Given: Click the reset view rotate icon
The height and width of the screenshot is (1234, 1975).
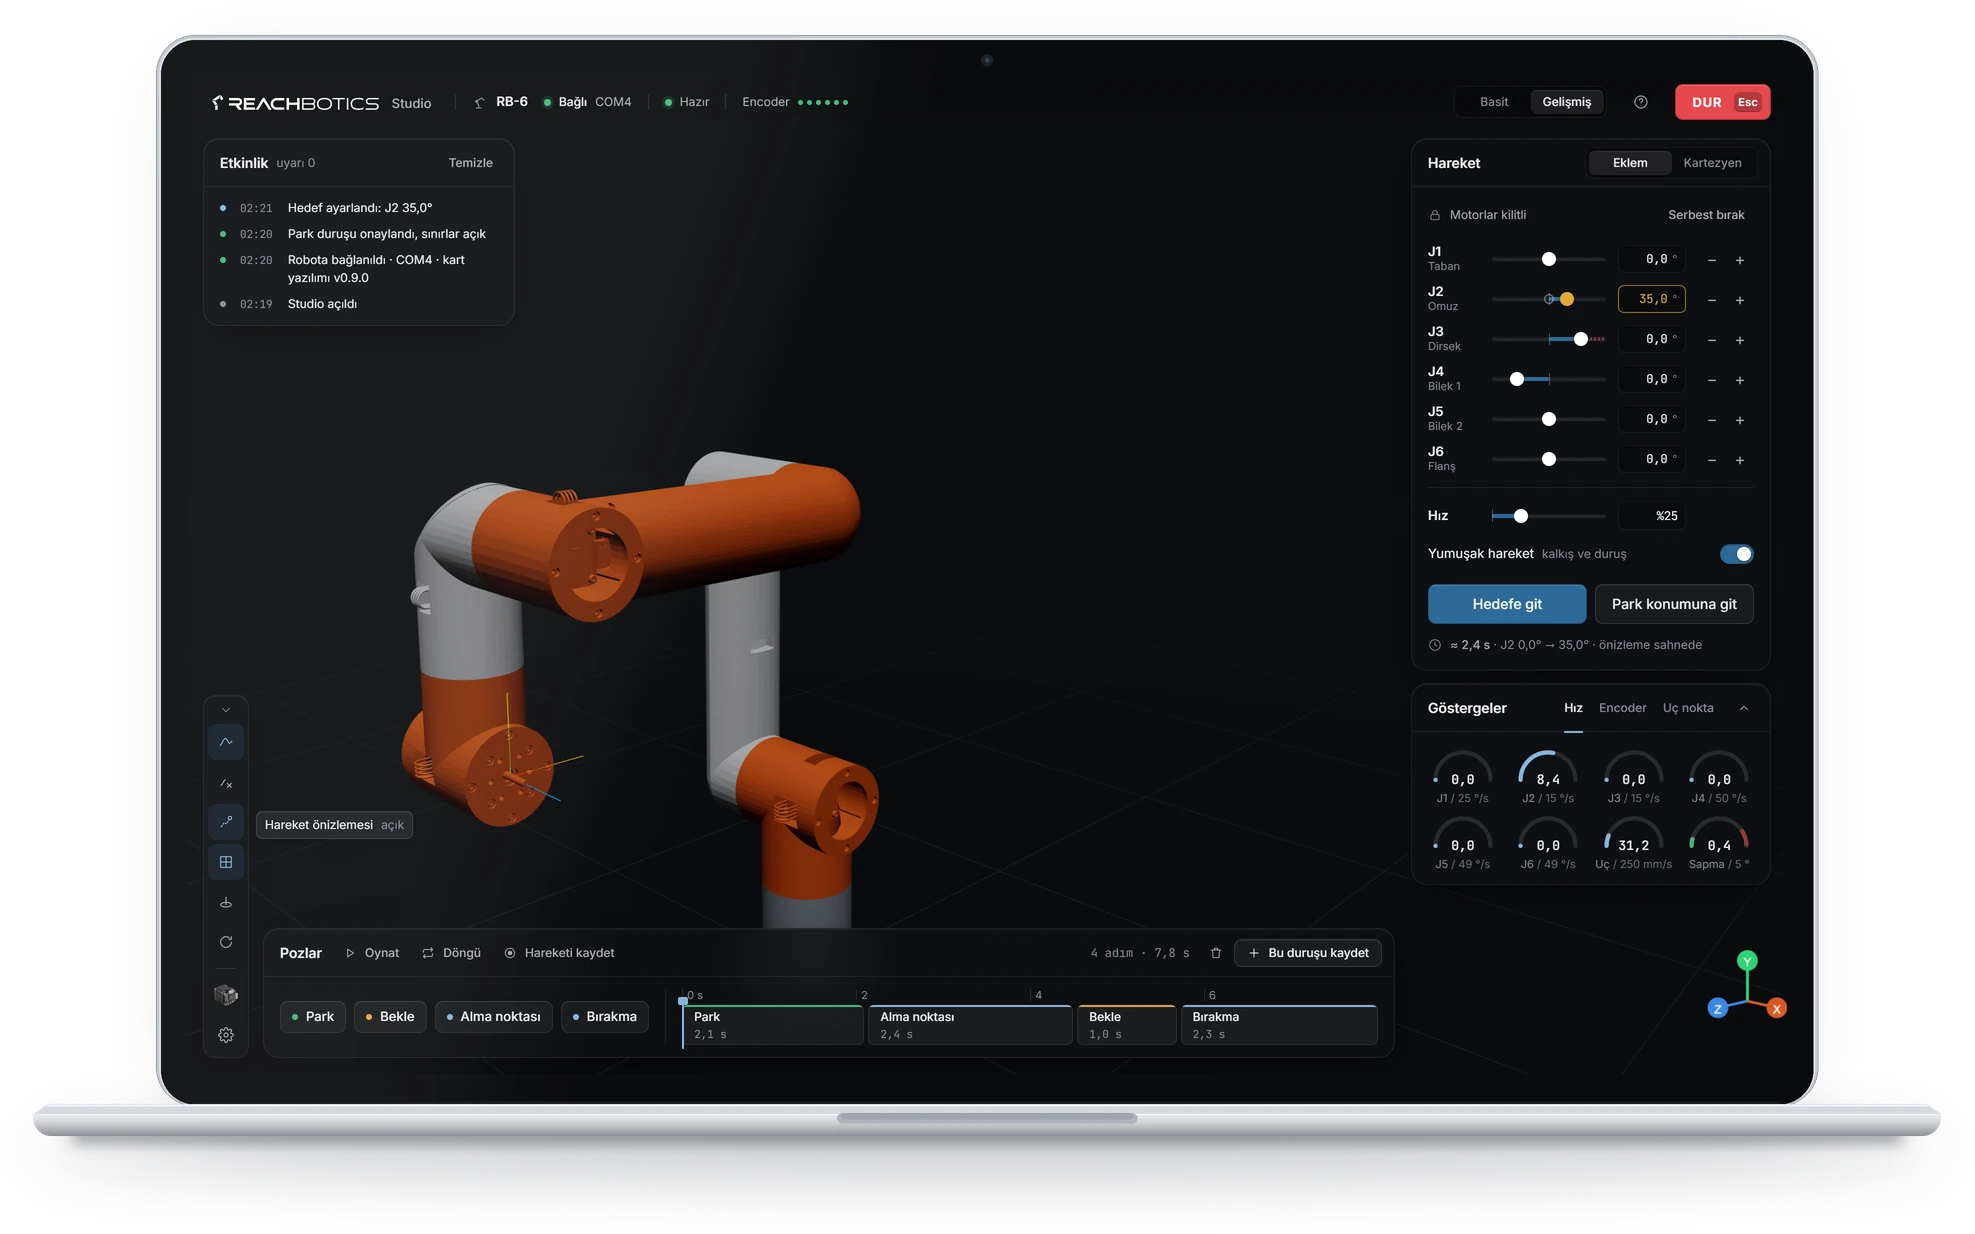Looking at the screenshot, I should click(226, 942).
